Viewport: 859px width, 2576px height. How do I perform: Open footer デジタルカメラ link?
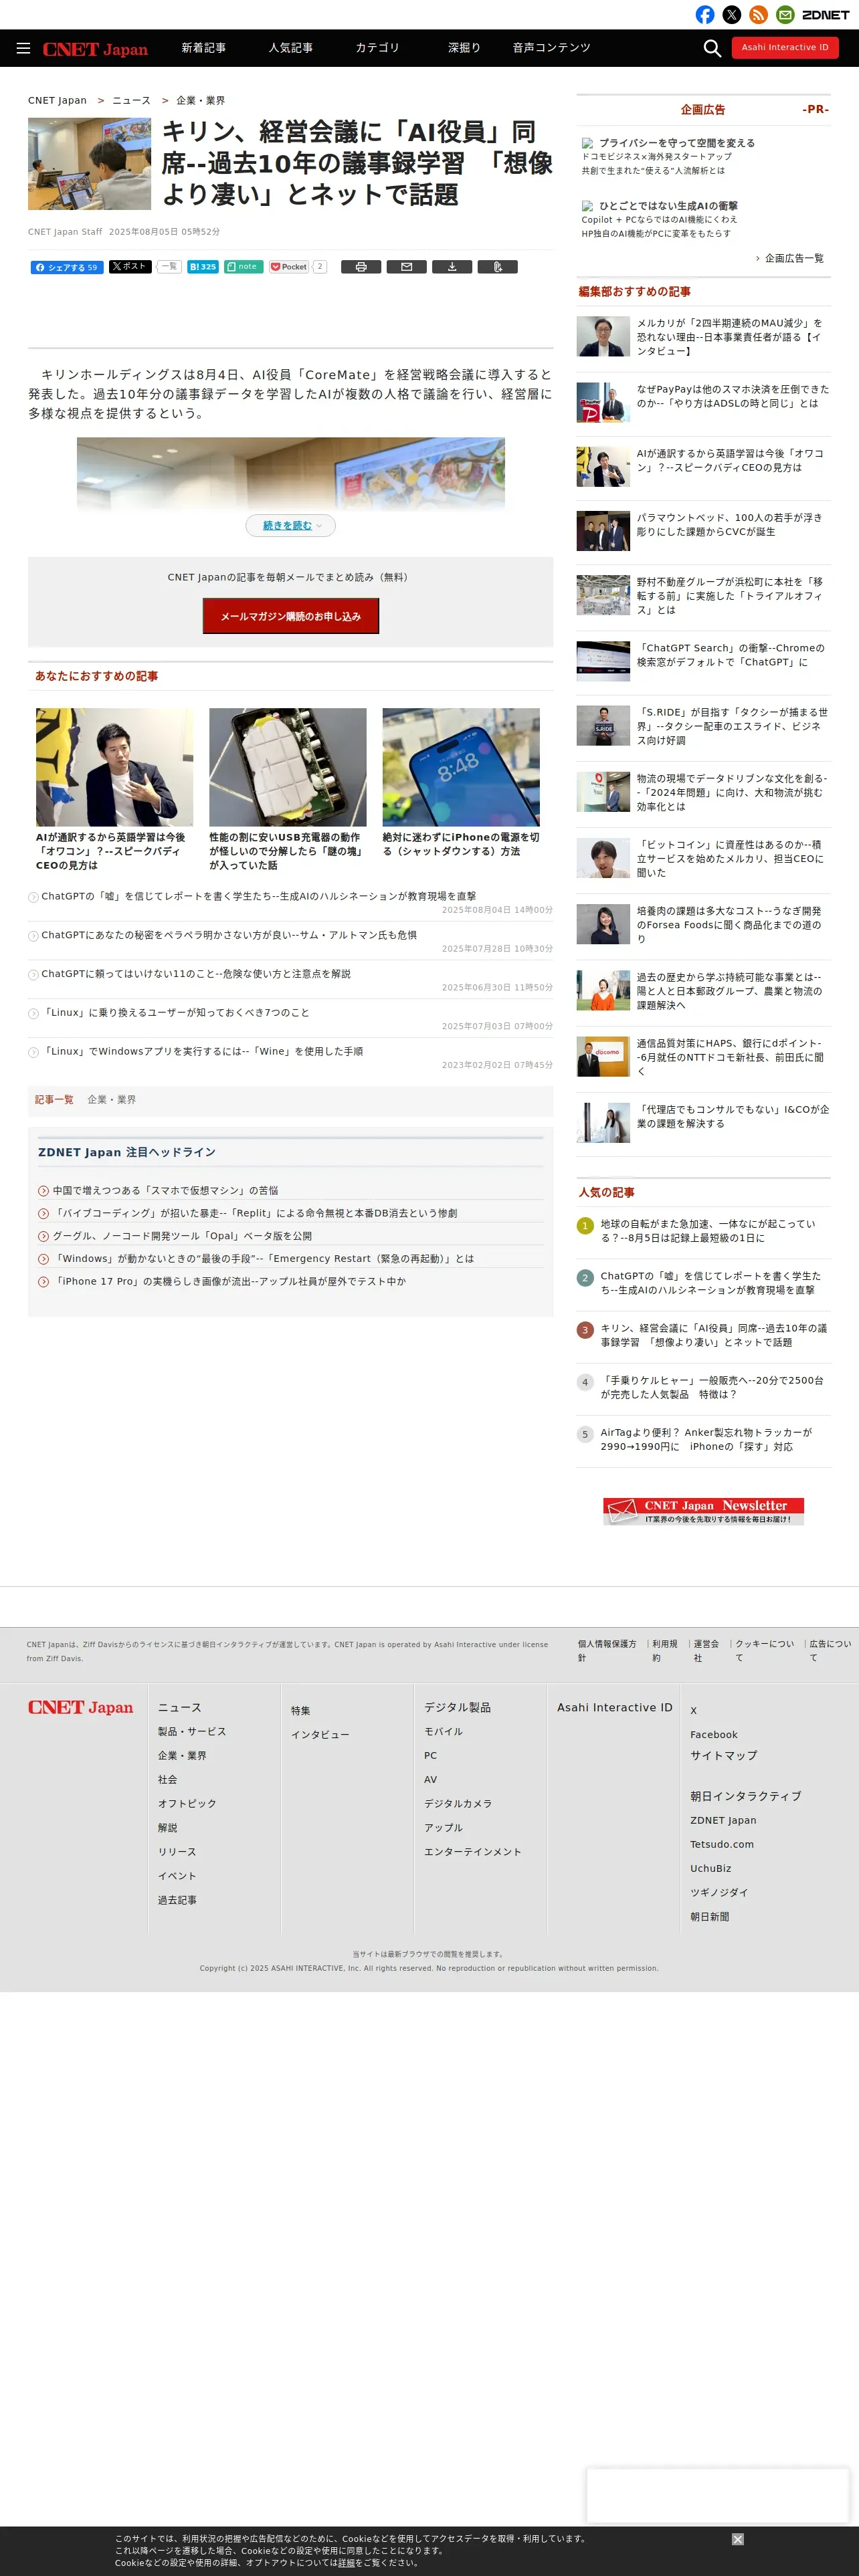point(458,1803)
